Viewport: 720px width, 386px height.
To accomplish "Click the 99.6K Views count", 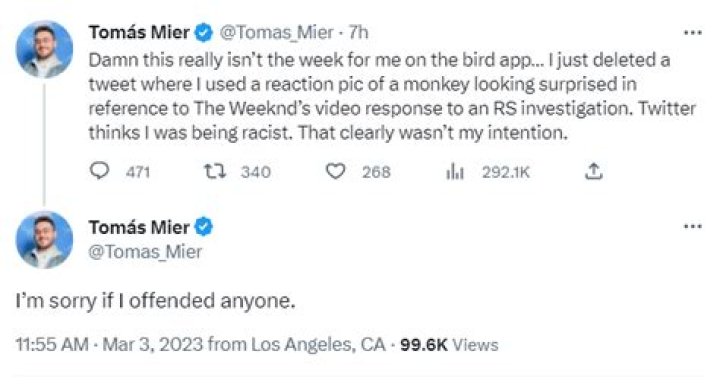I will point(449,345).
